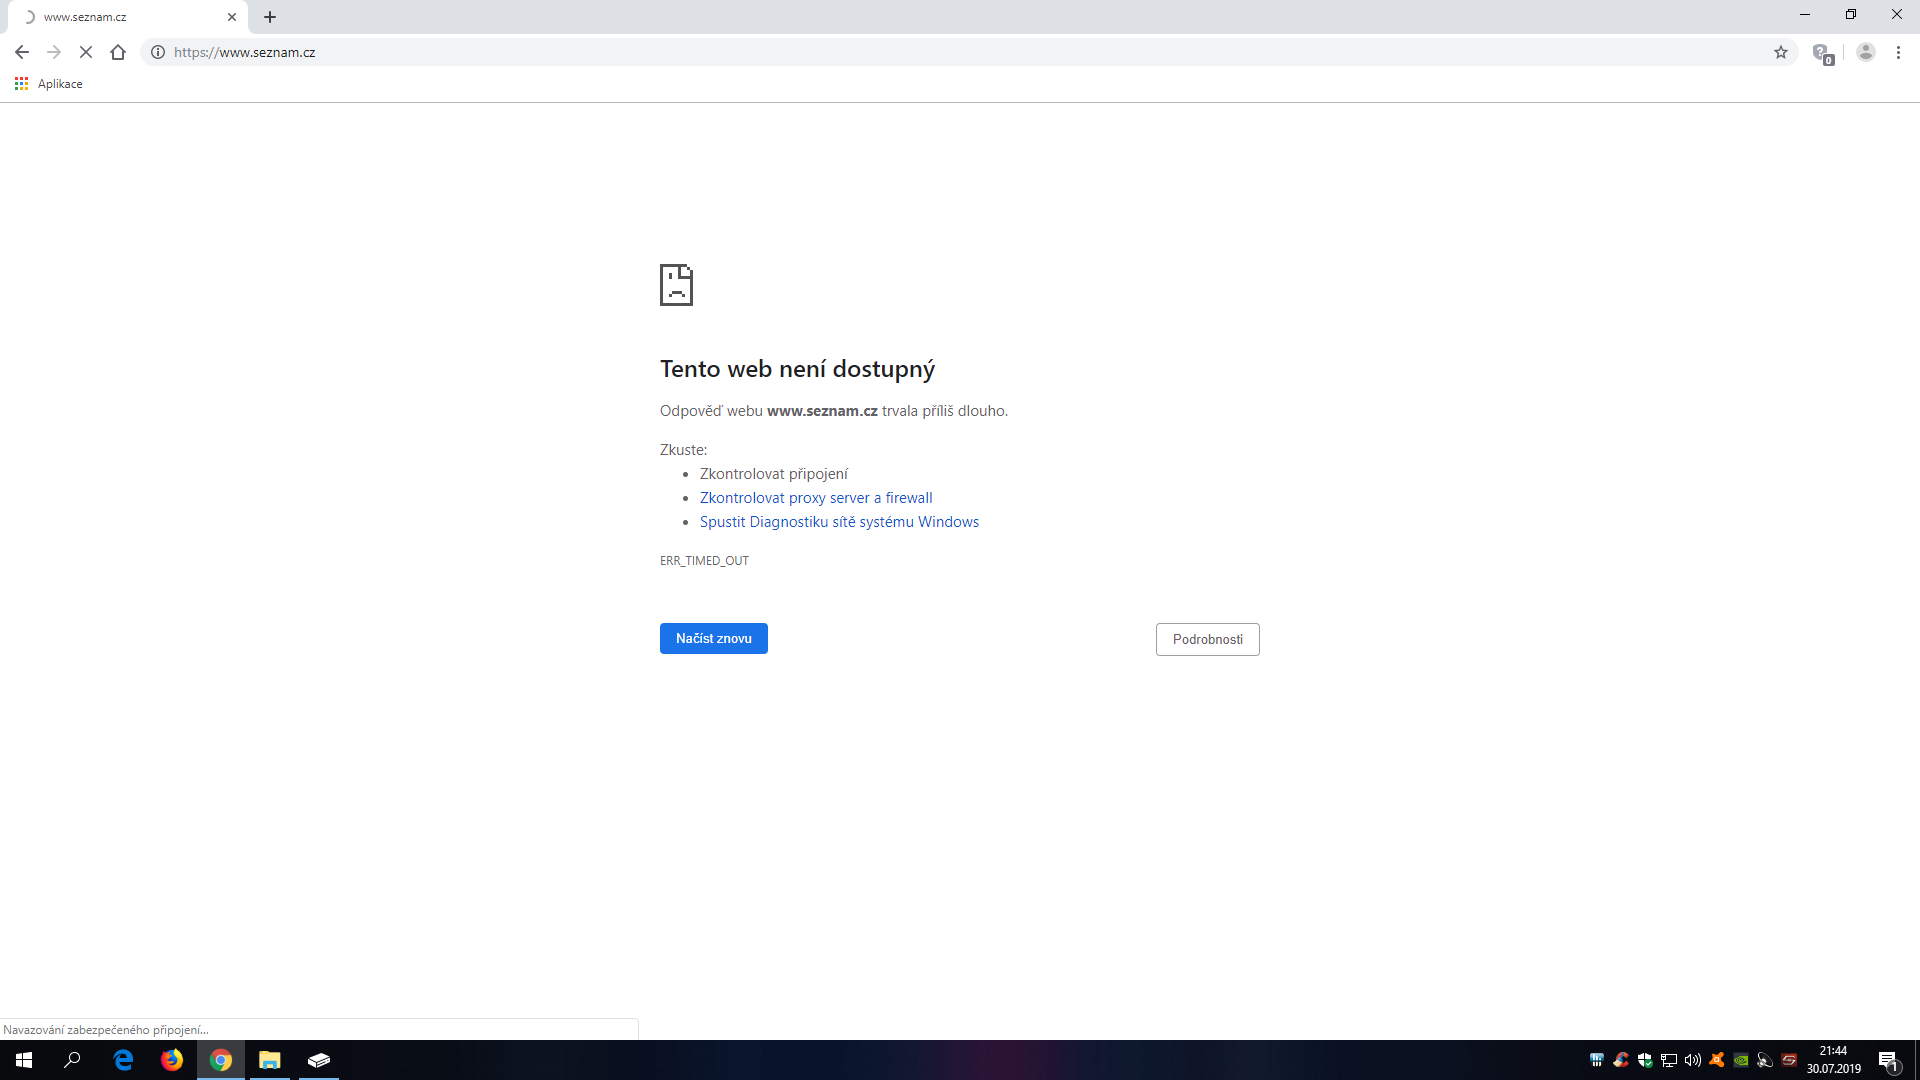Click into the address bar URL field

tap(900, 52)
